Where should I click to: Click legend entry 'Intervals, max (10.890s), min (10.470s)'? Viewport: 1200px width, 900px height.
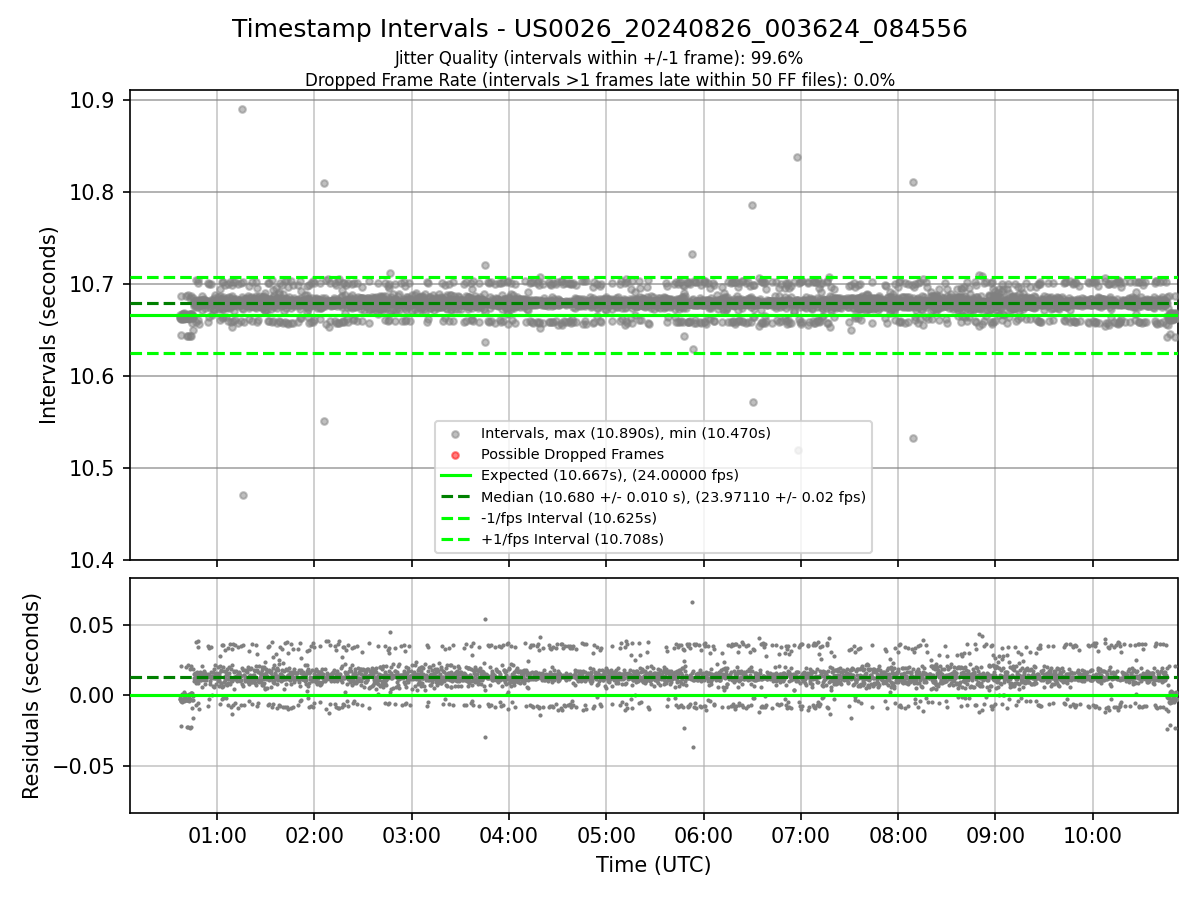pyautogui.click(x=626, y=433)
